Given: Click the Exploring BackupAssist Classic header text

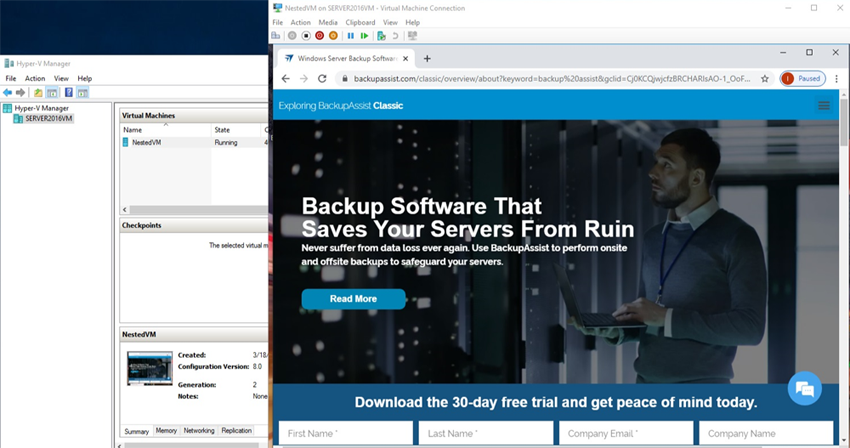Looking at the screenshot, I should pos(340,106).
